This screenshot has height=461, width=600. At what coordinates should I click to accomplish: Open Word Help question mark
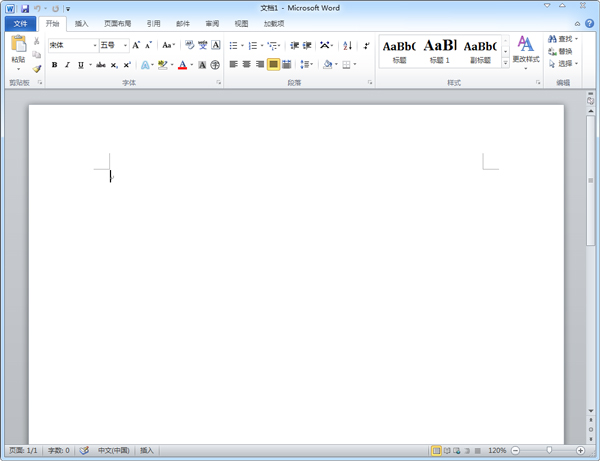[589, 23]
